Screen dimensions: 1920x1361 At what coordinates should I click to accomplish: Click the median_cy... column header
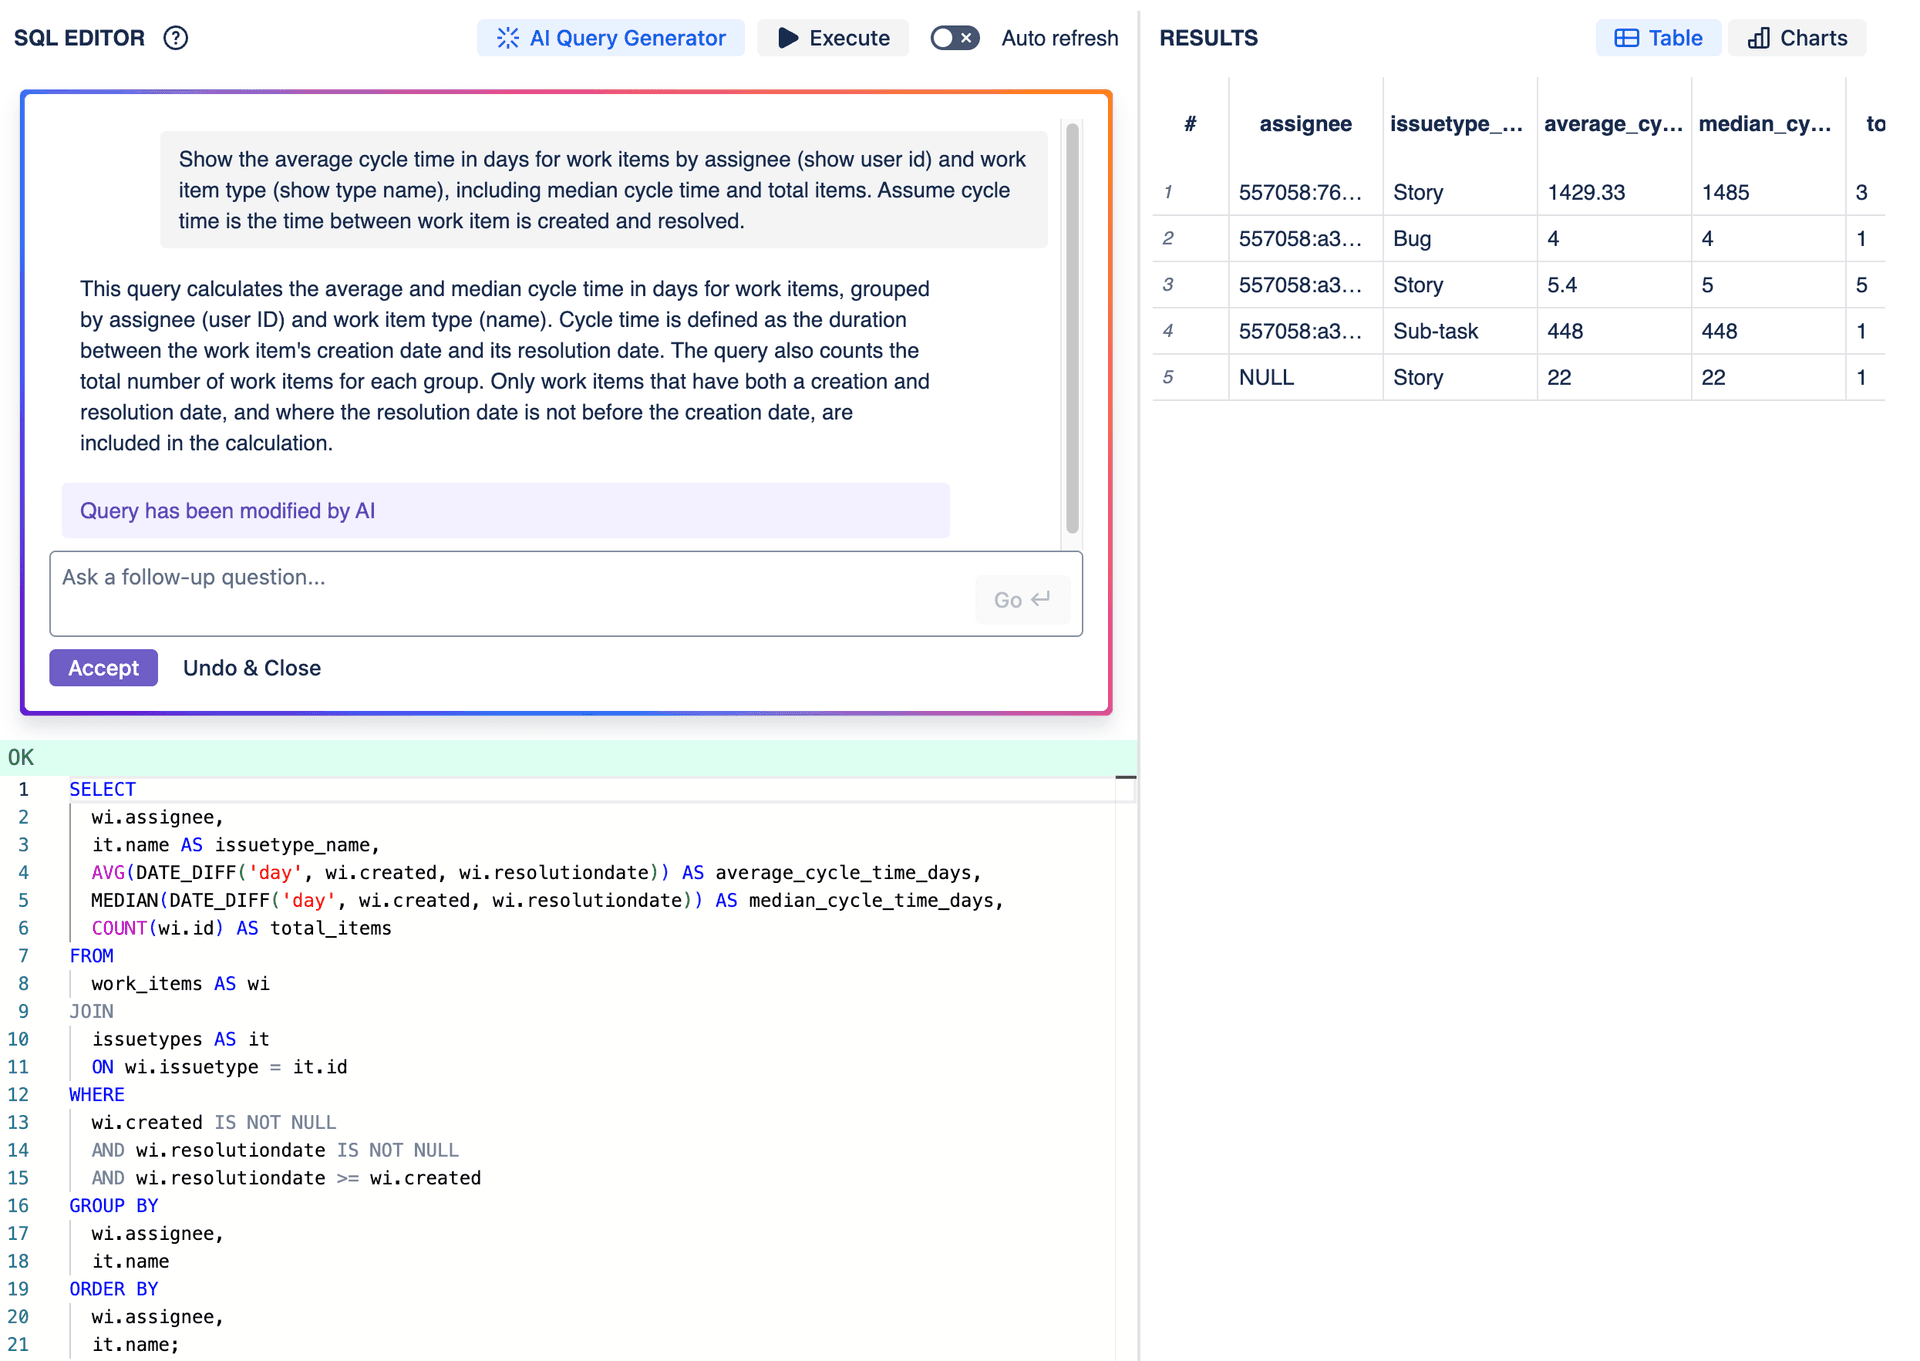(1767, 124)
